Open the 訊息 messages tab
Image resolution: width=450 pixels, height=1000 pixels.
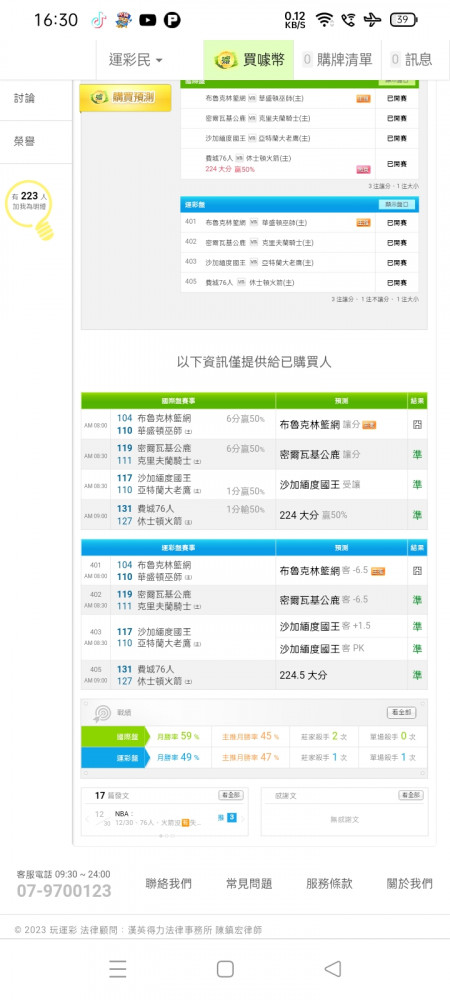click(412, 60)
